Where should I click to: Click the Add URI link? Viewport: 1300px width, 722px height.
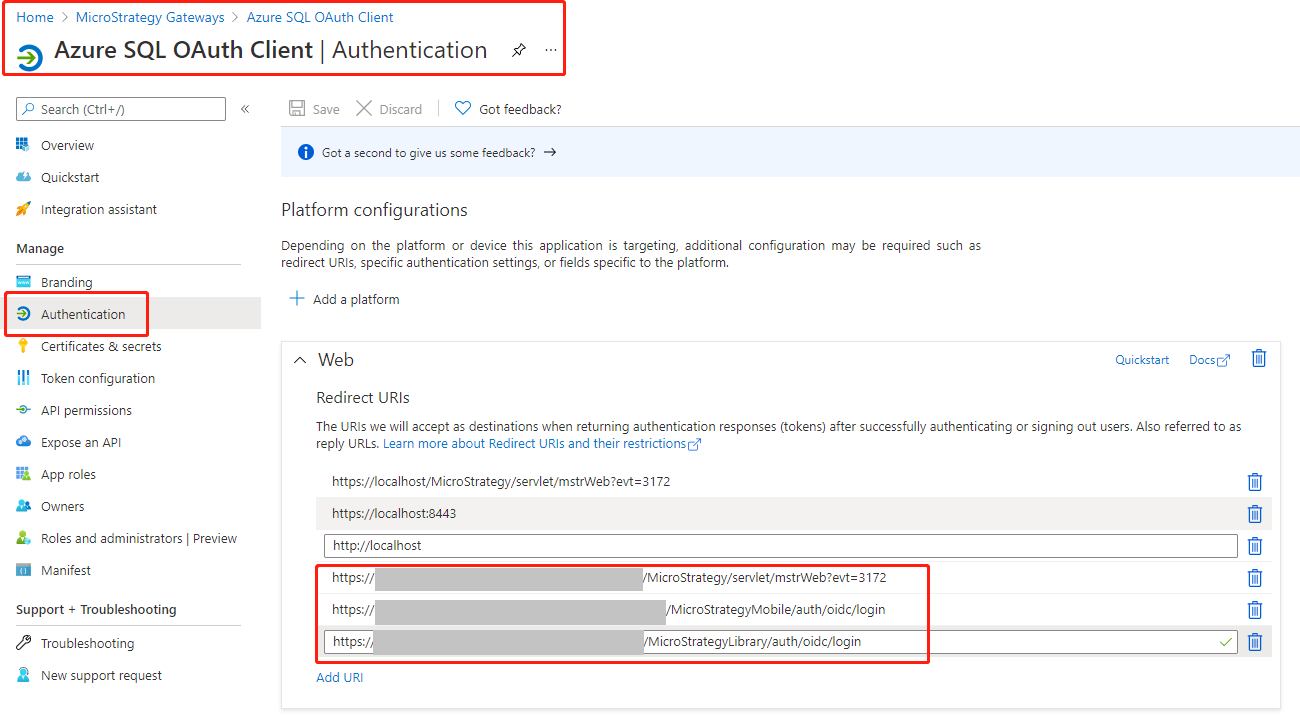click(340, 677)
